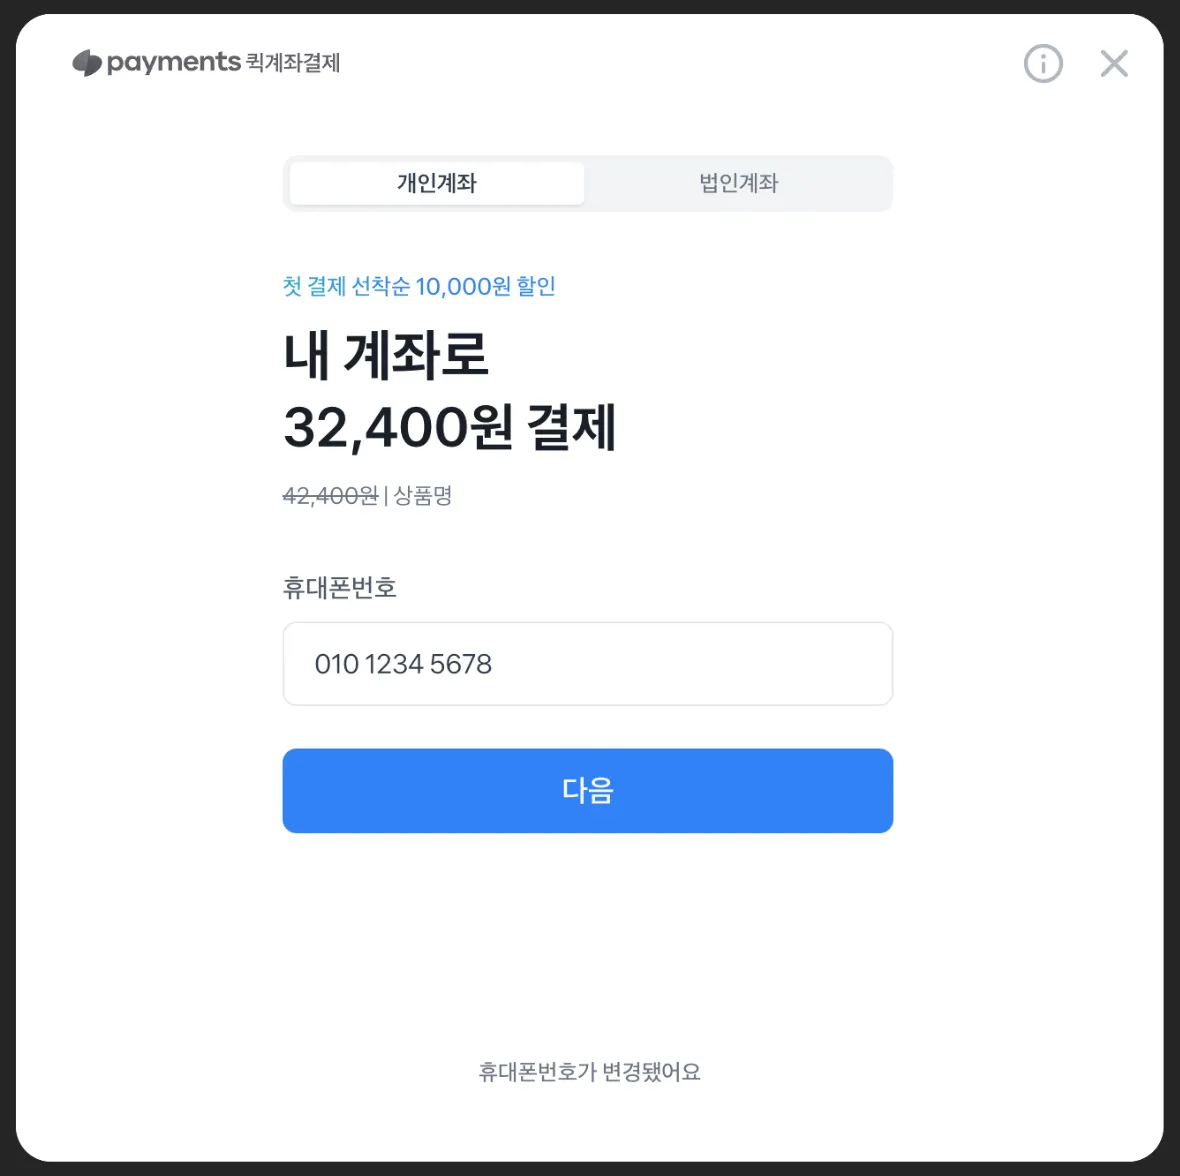
Task: Open the info circle icon
Action: 1043,63
